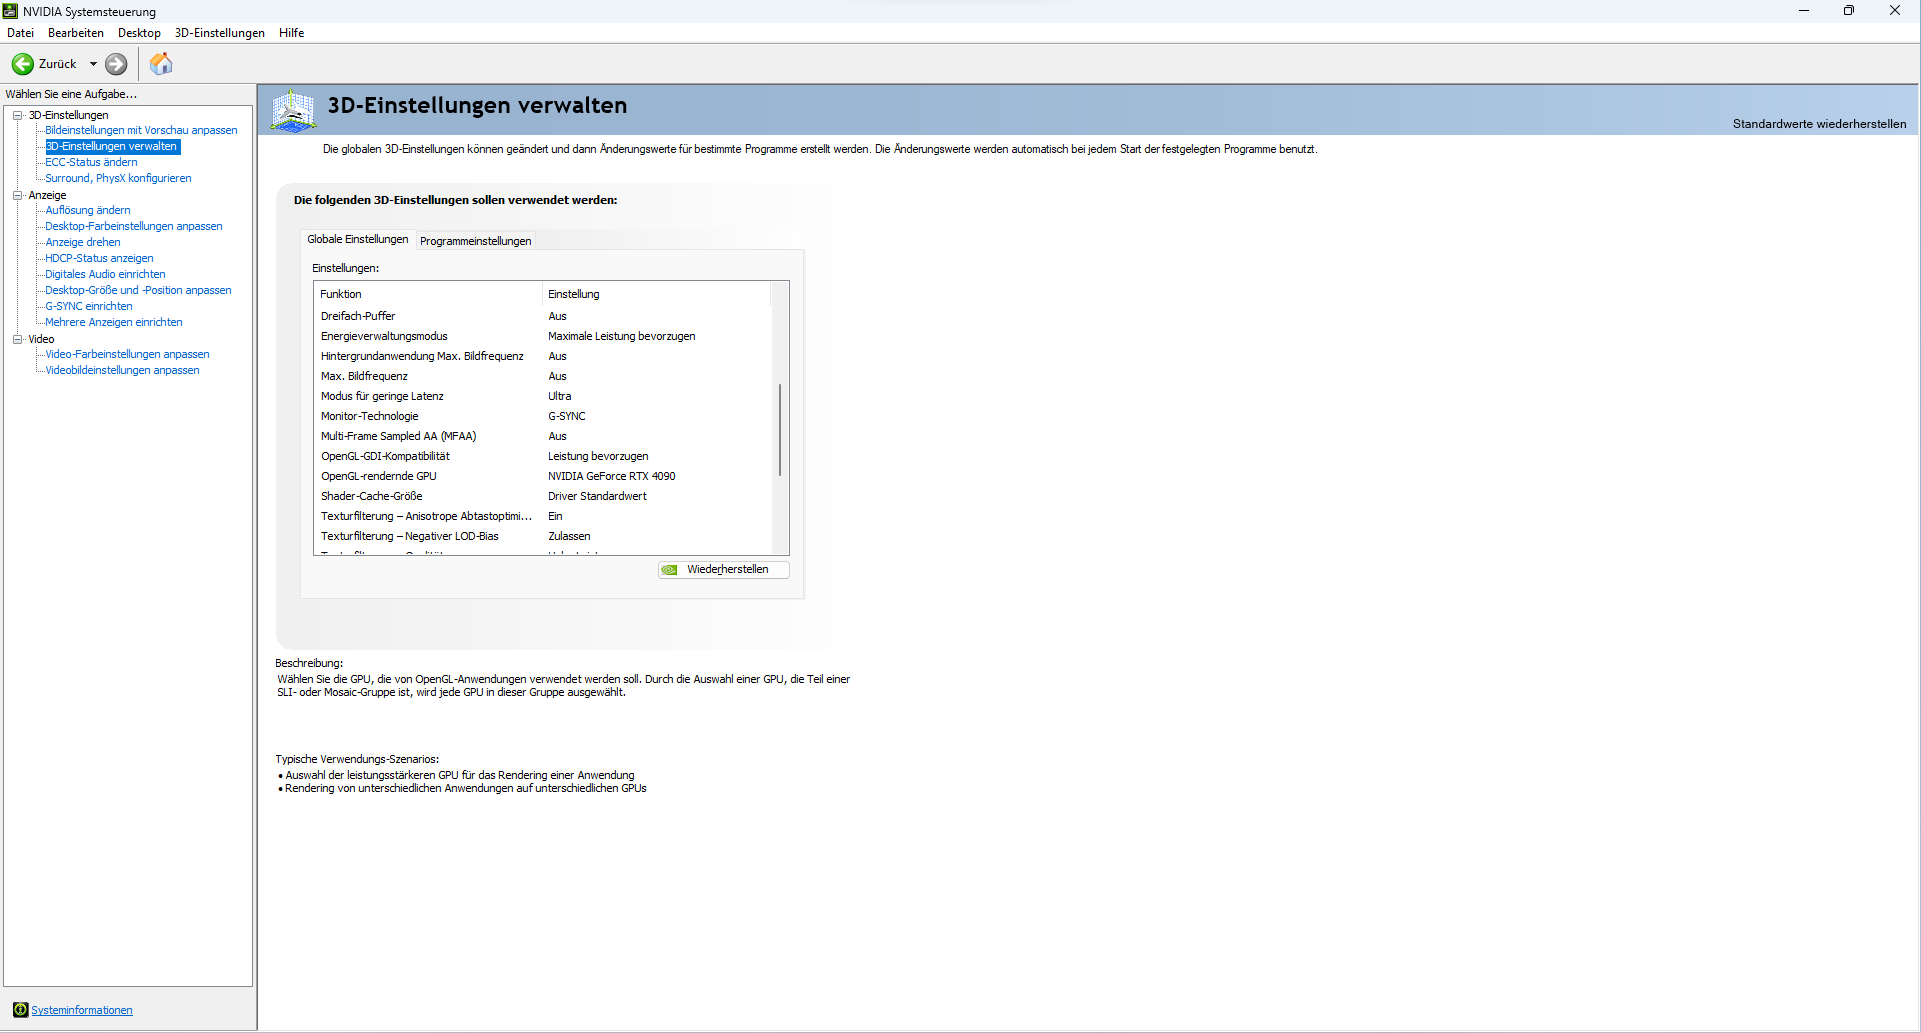This screenshot has height=1033, width=1921.
Task: Open the Hilfe menu
Action: point(292,33)
